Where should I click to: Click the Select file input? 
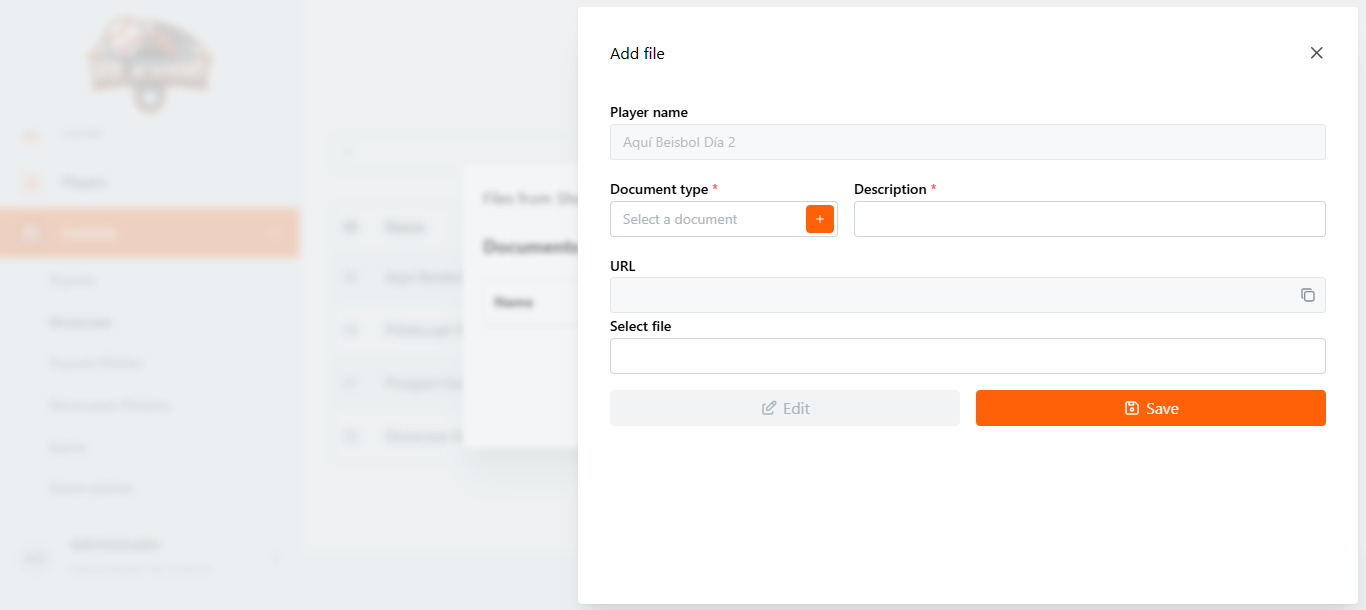[968, 356]
